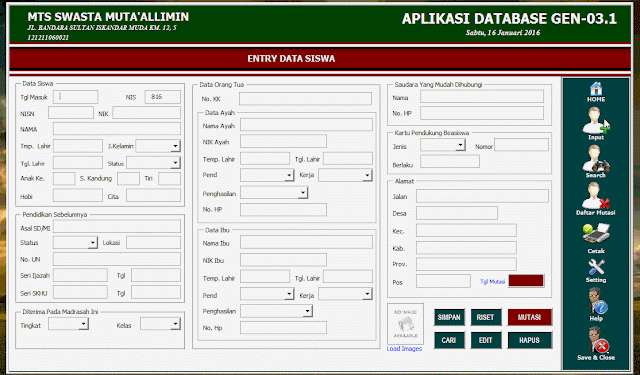Click the Data Ibu No. Hp field
Screen dimensions: 640x375
283,327
